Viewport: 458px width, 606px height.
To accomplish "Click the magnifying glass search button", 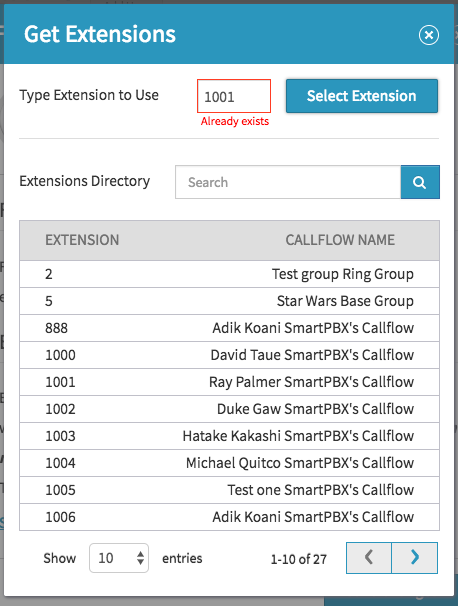I will [420, 182].
